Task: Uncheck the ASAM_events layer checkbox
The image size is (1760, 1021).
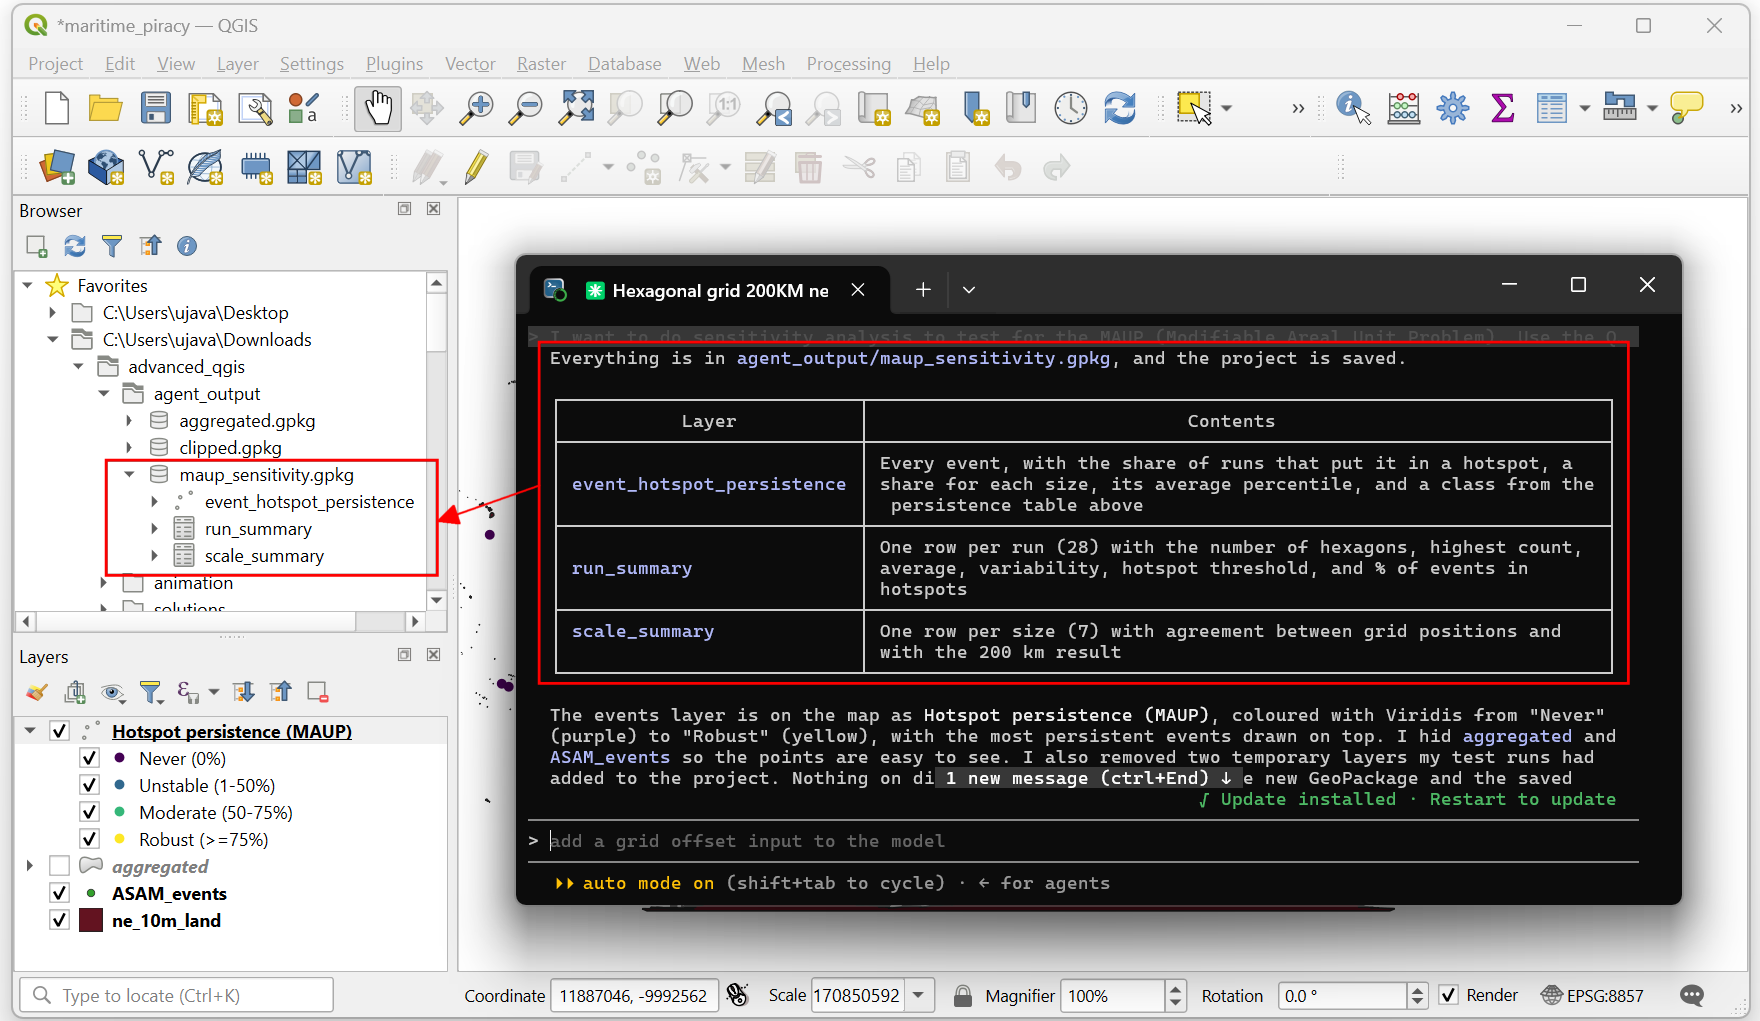Action: point(60,893)
